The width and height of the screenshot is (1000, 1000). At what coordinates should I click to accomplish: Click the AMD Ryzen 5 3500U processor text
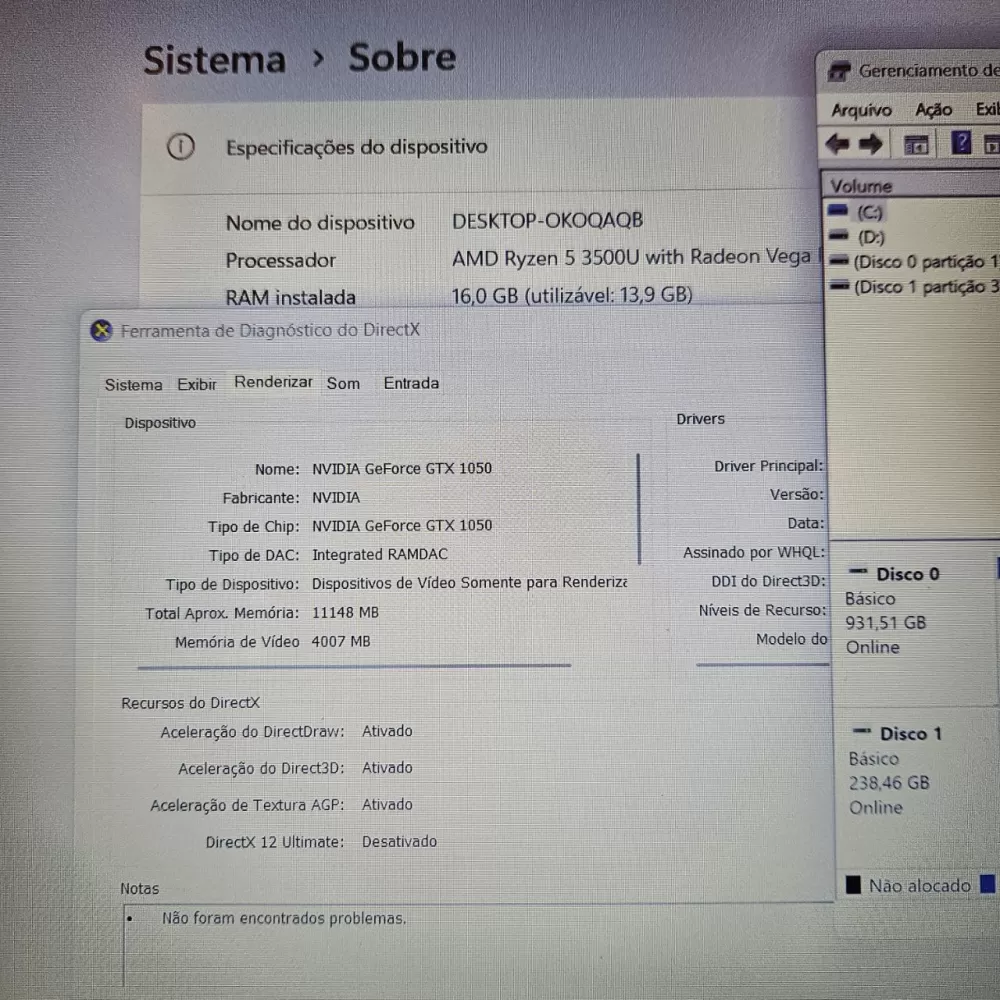pyautogui.click(x=631, y=258)
